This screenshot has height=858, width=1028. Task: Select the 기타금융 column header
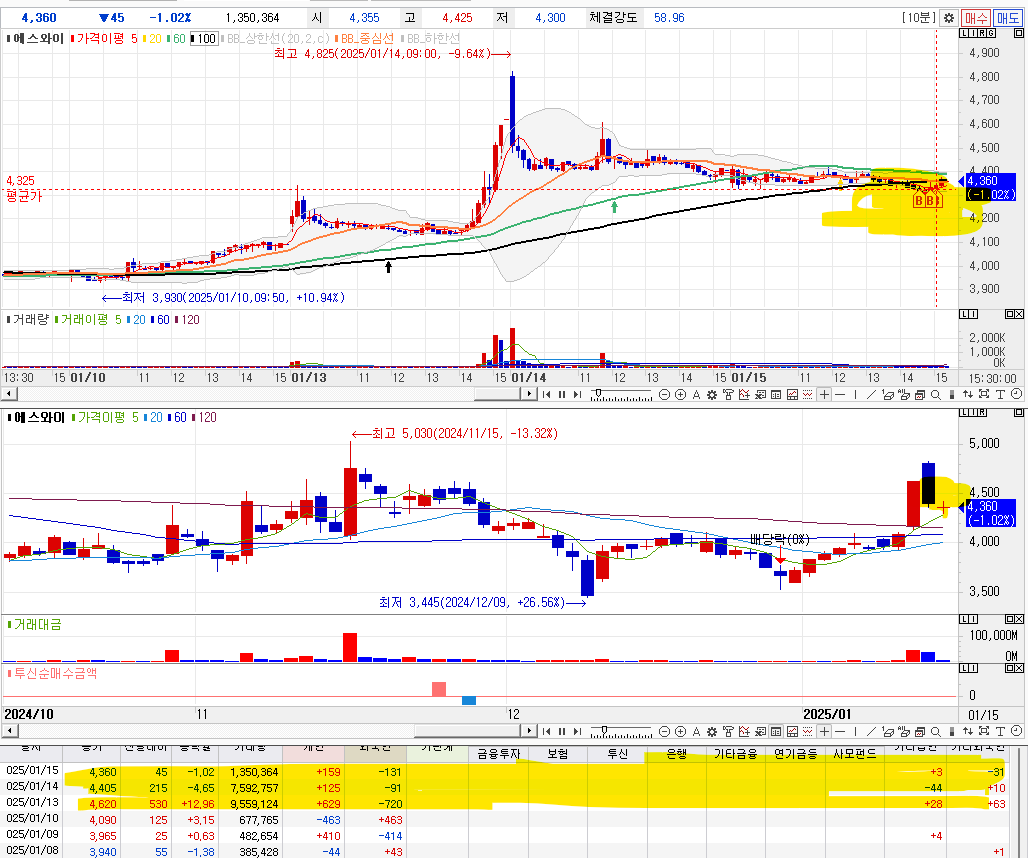pyautogui.click(x=736, y=754)
